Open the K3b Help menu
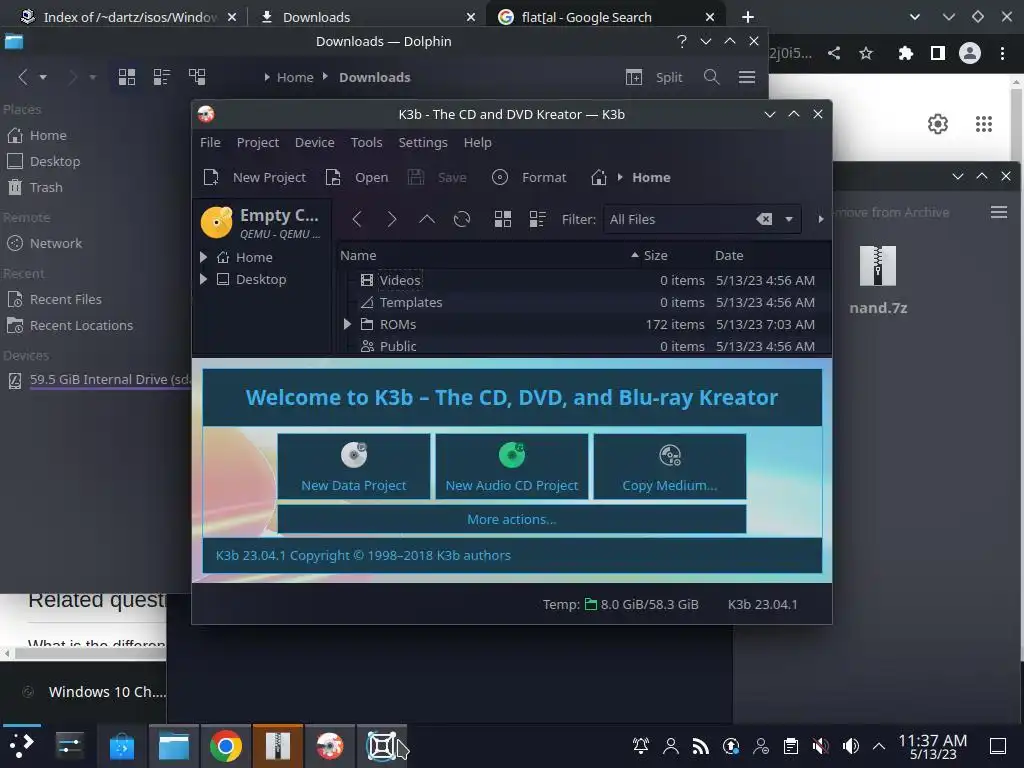This screenshot has width=1024, height=768. pyautogui.click(x=477, y=142)
